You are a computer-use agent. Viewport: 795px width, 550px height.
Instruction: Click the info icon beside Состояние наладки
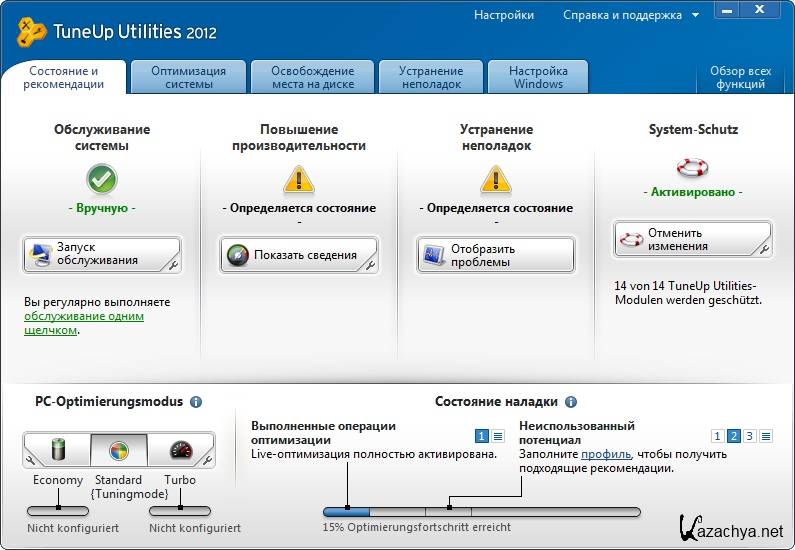[x=571, y=402]
